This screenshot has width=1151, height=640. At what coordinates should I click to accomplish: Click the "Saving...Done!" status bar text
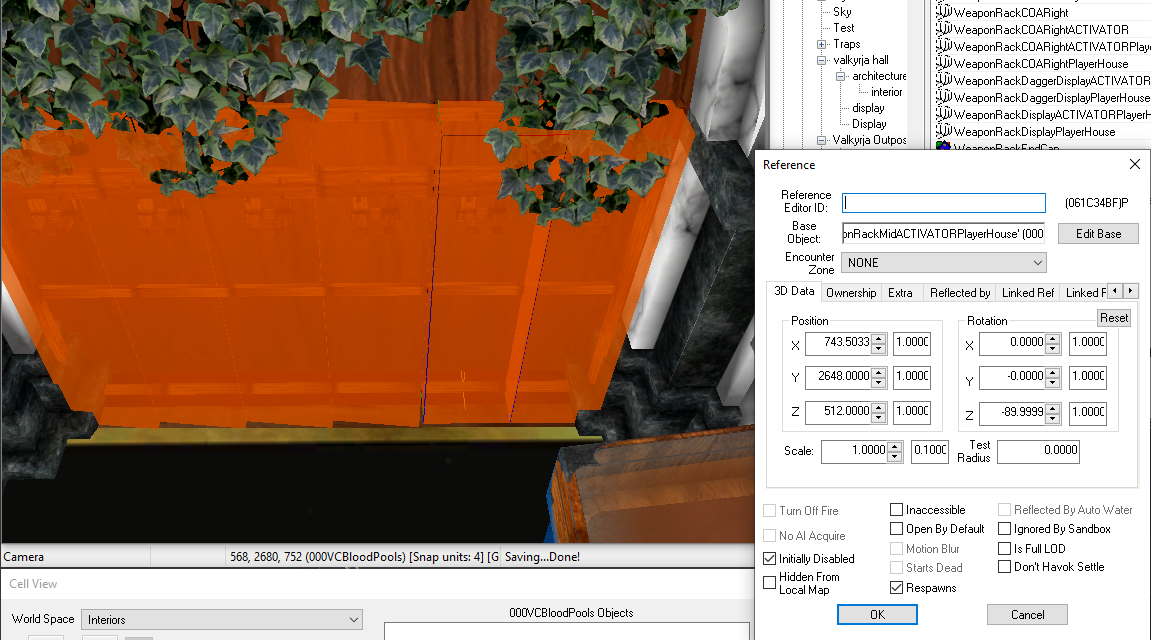[542, 557]
